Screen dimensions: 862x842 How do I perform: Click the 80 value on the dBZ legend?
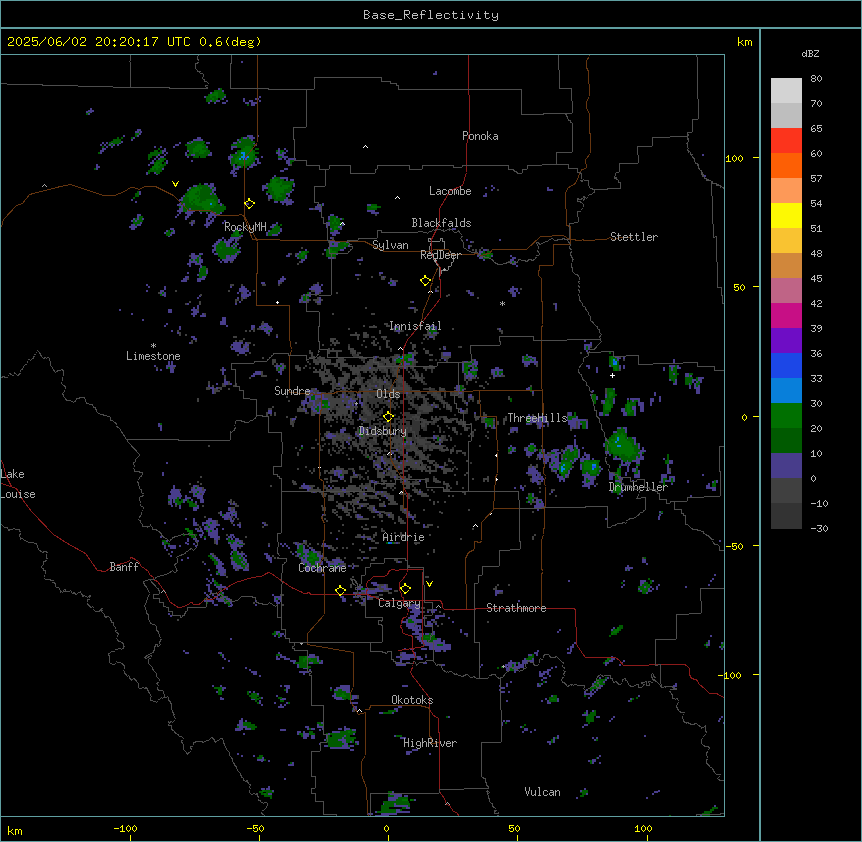816,79
